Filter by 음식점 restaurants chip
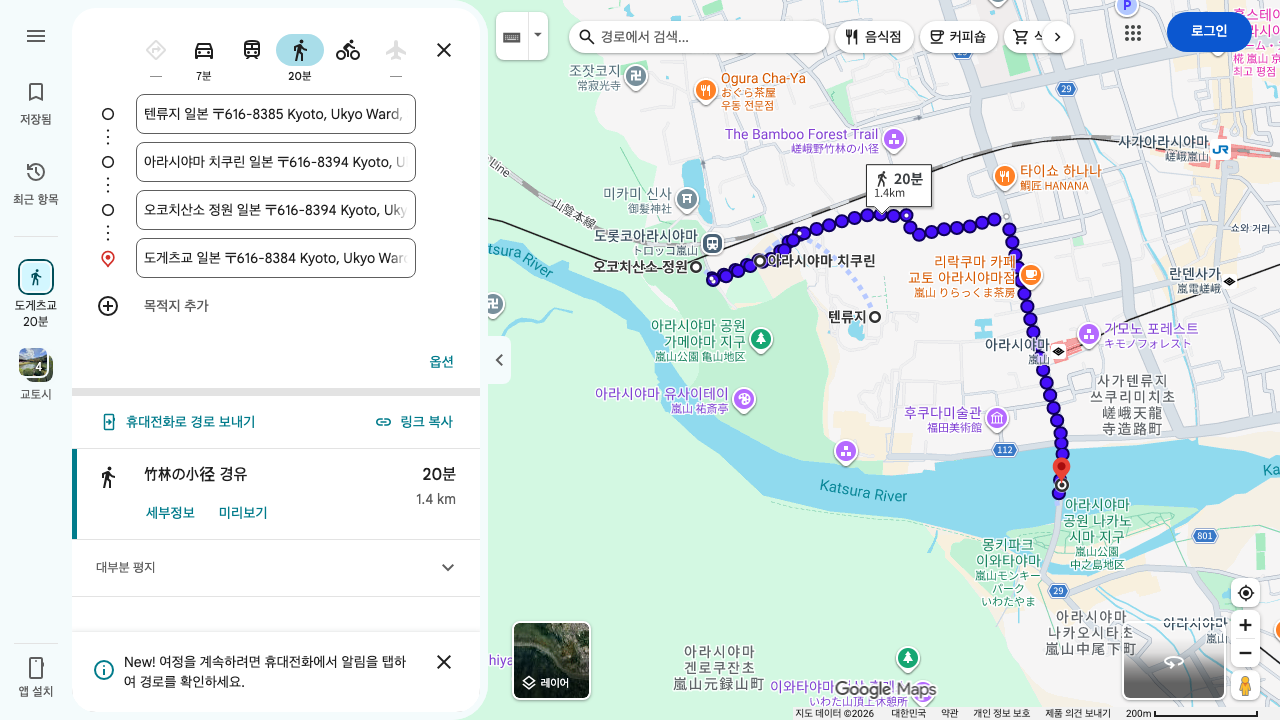This screenshot has height=720, width=1280. point(874,37)
